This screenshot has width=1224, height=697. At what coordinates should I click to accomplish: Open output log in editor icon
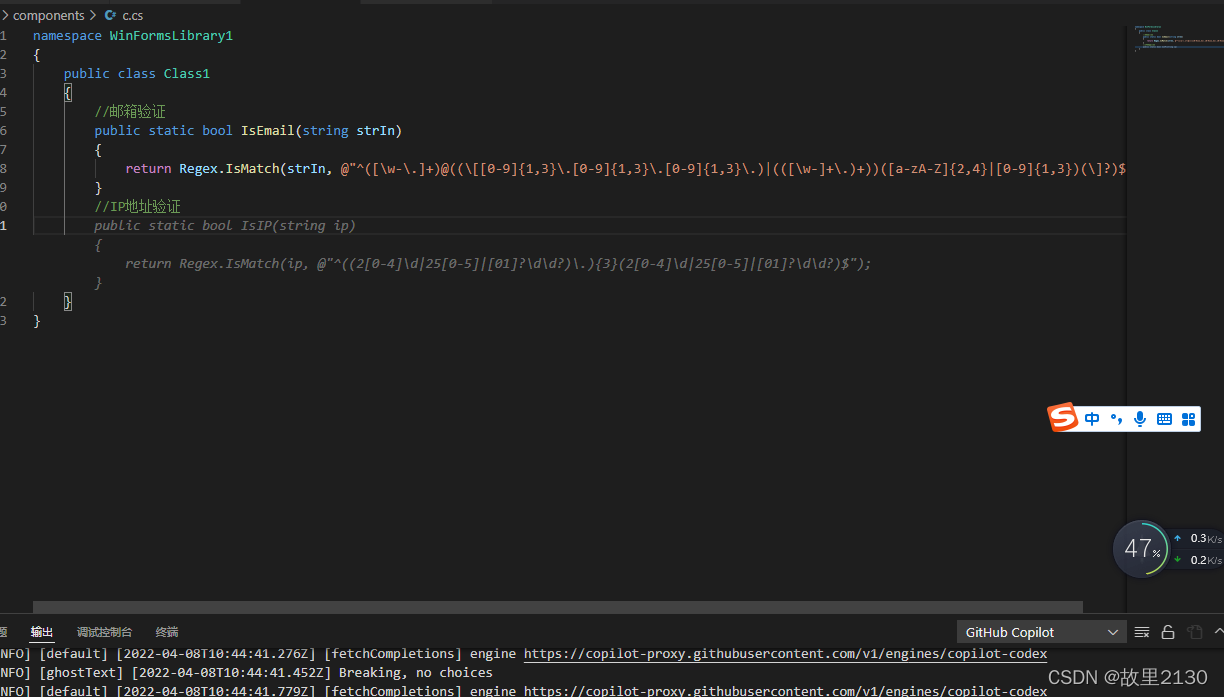[1194, 632]
